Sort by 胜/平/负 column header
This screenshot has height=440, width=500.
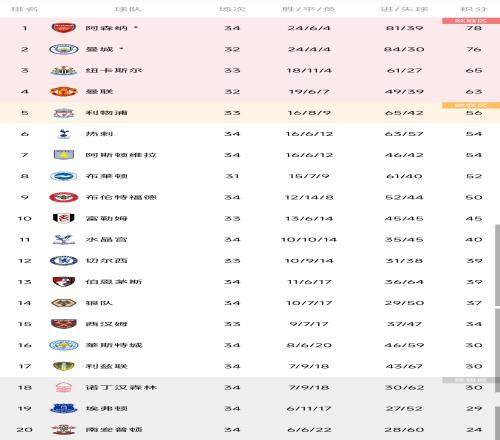coord(309,9)
